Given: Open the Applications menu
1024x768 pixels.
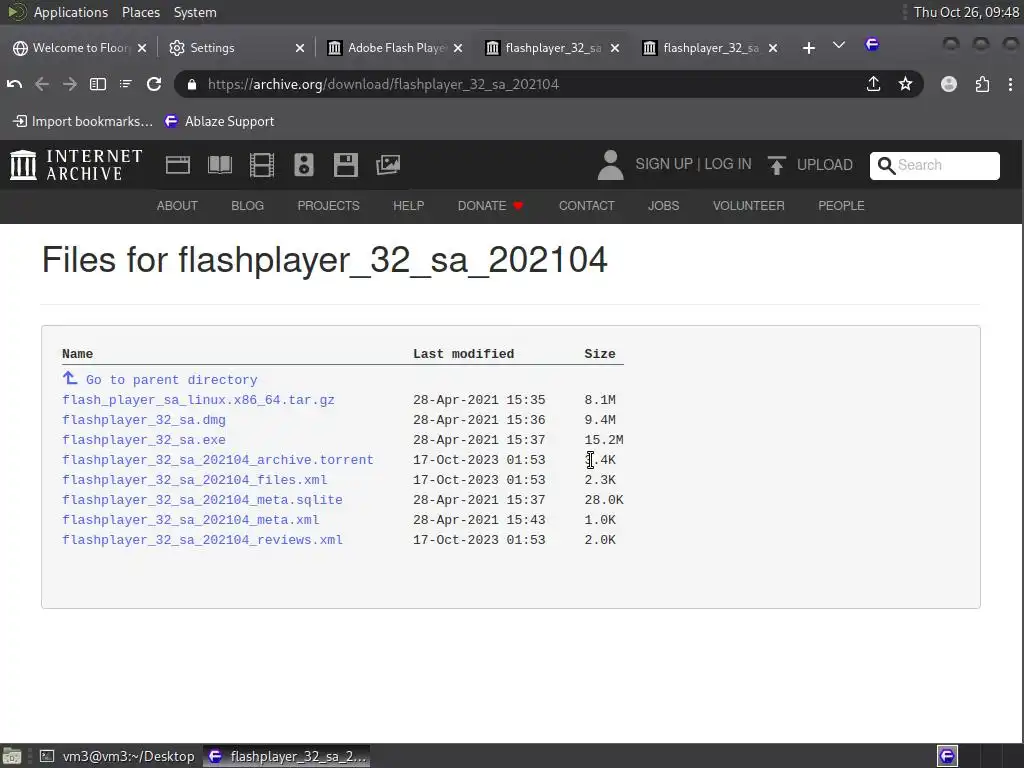Looking at the screenshot, I should pyautogui.click(x=71, y=12).
